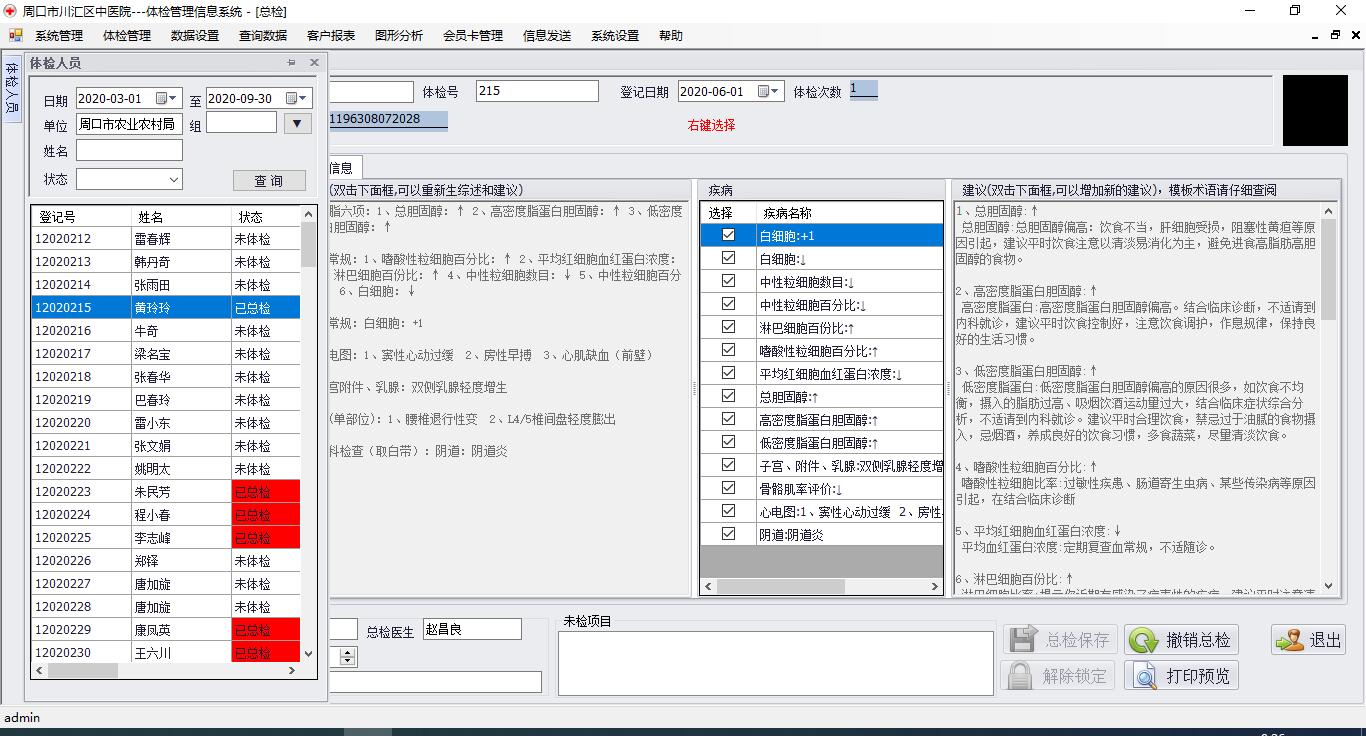The width and height of the screenshot is (1366, 736).
Task: Click the 体检人员 vertical side tab
Action: pyautogui.click(x=12, y=88)
